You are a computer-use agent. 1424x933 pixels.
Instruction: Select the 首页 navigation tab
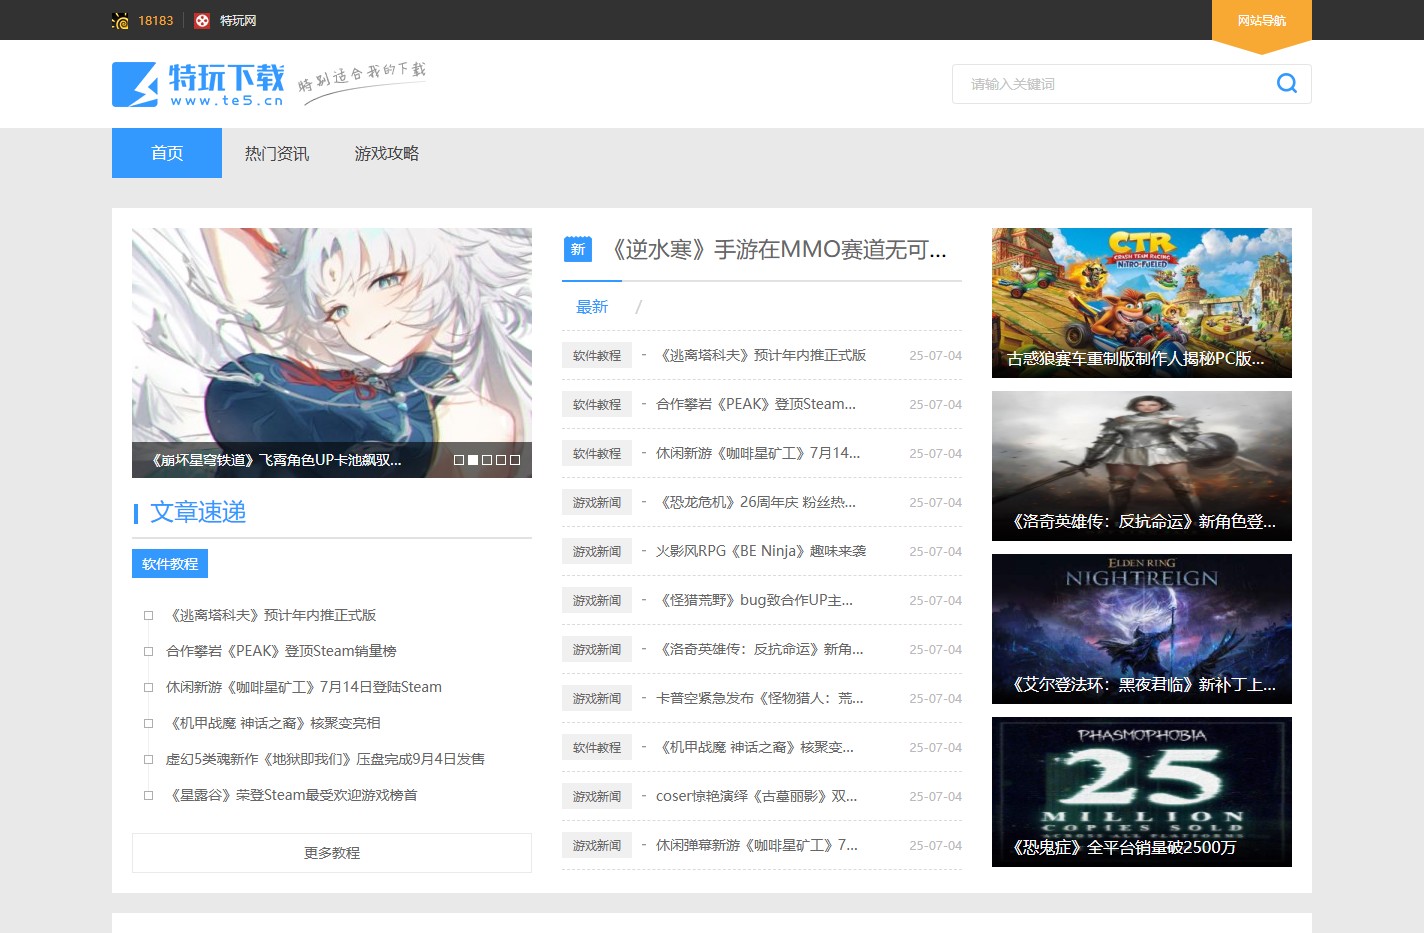pos(167,153)
